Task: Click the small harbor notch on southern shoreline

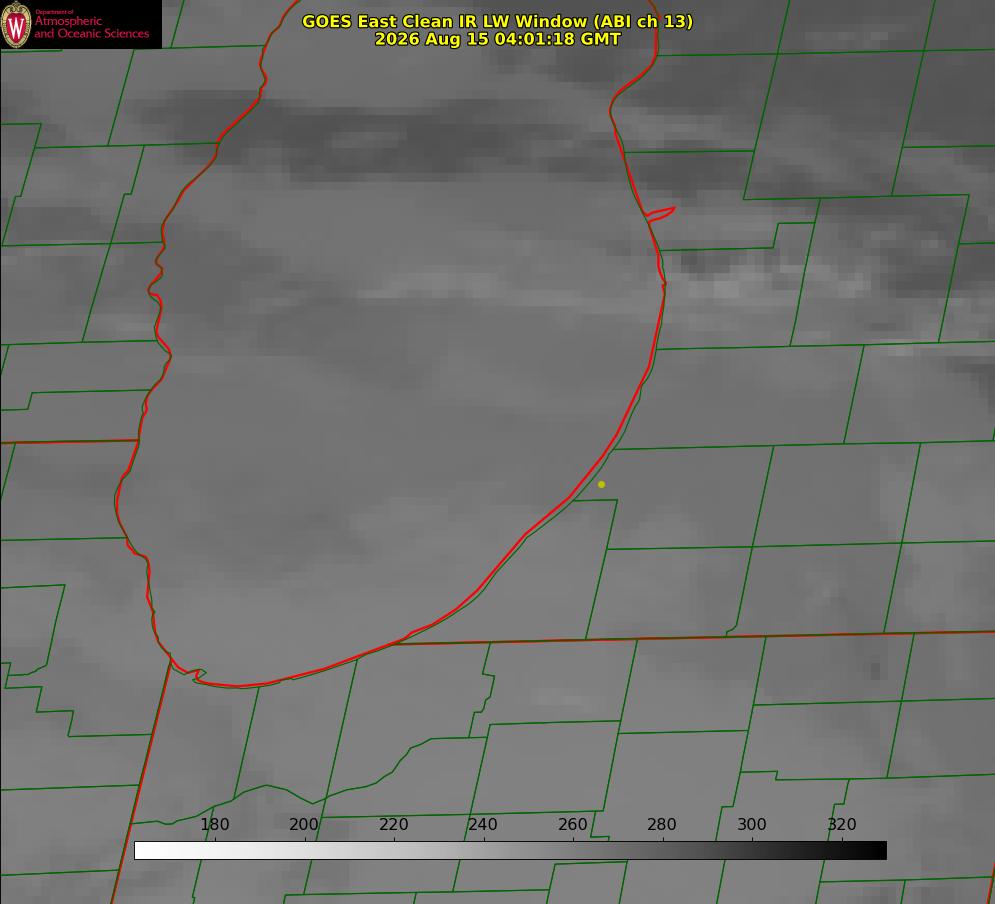Action: point(199,674)
